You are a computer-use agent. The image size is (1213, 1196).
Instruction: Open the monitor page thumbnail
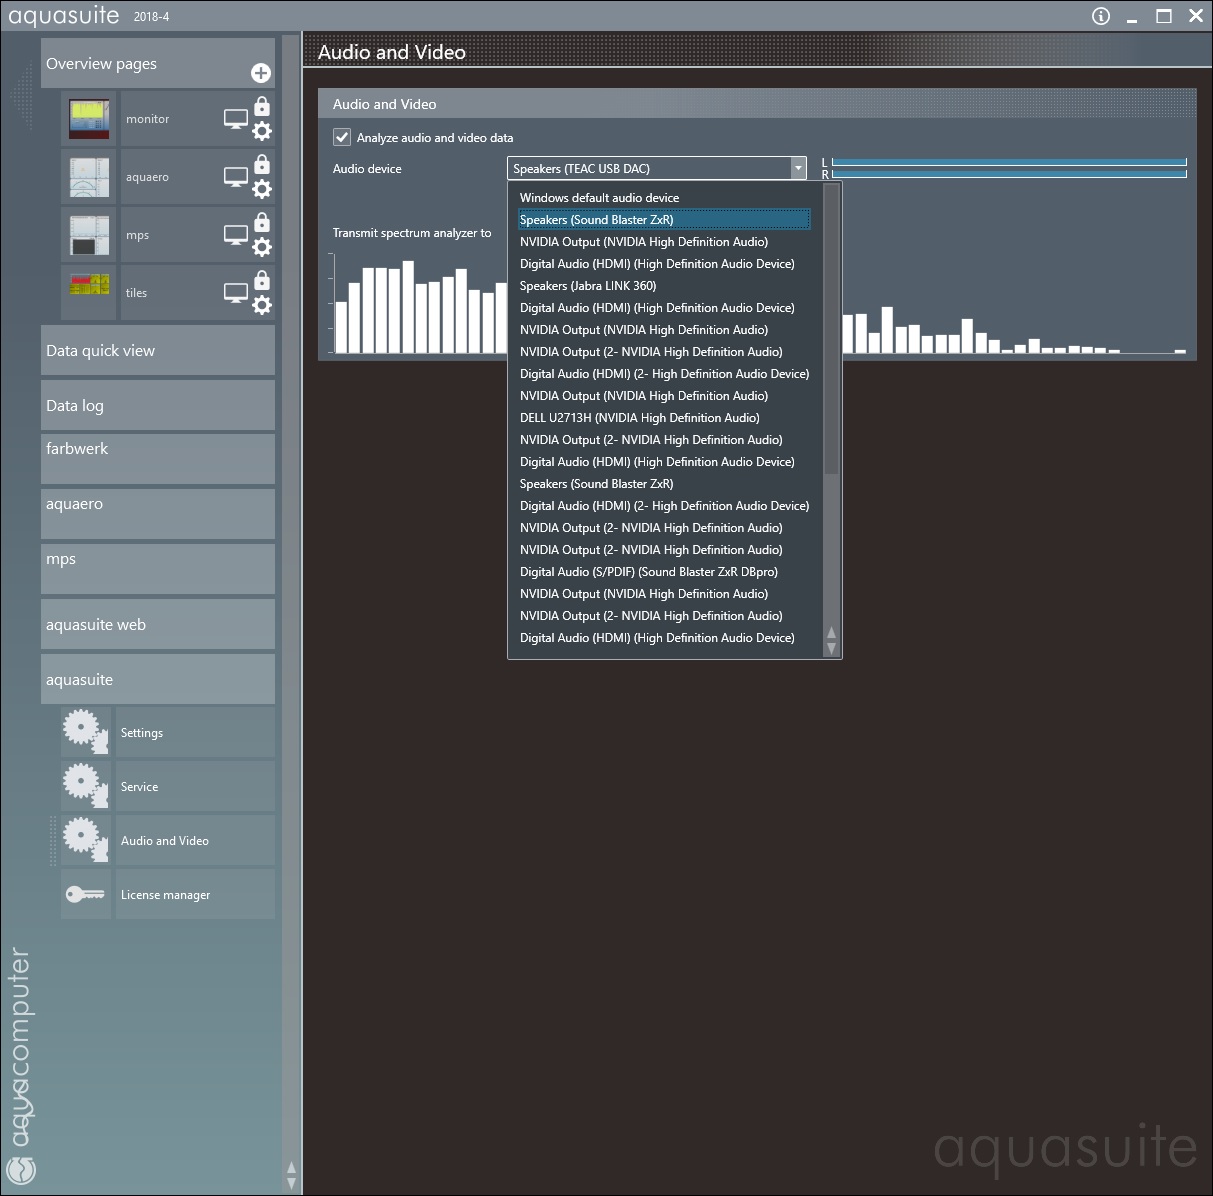click(89, 119)
